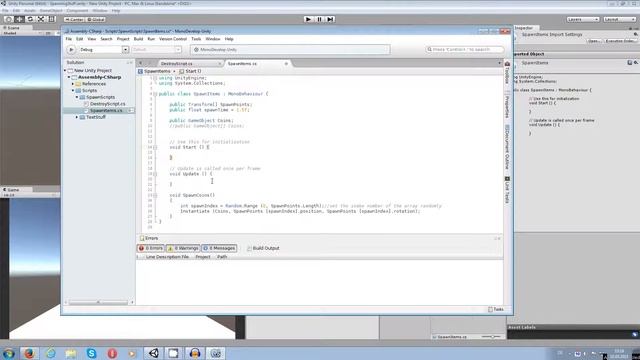The height and width of the screenshot is (360, 640).
Task: Toggle the Errors filter button
Action: tap(151, 248)
